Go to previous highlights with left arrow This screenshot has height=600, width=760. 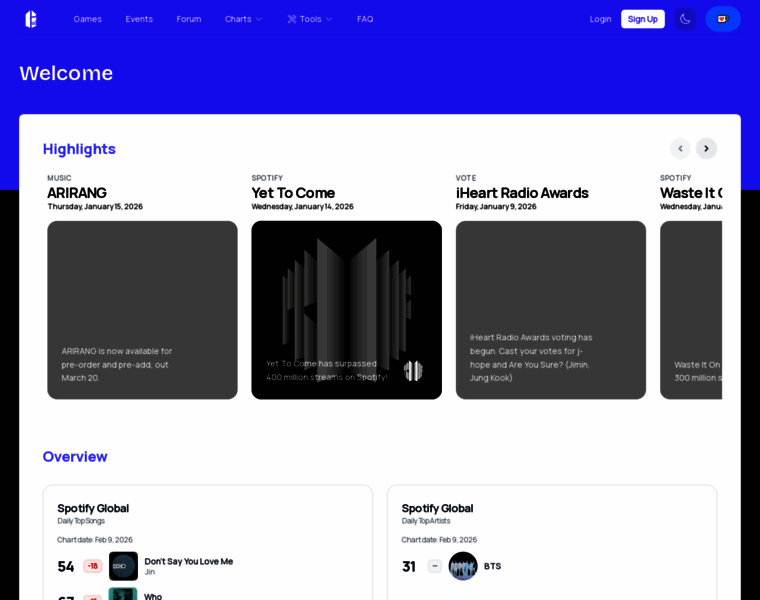[680, 148]
